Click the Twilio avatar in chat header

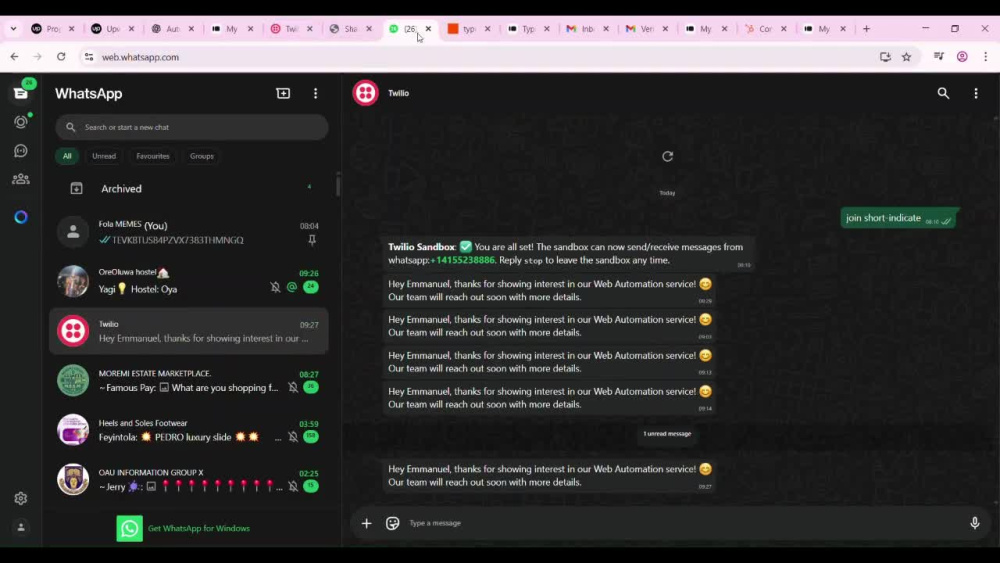pyautogui.click(x=365, y=93)
